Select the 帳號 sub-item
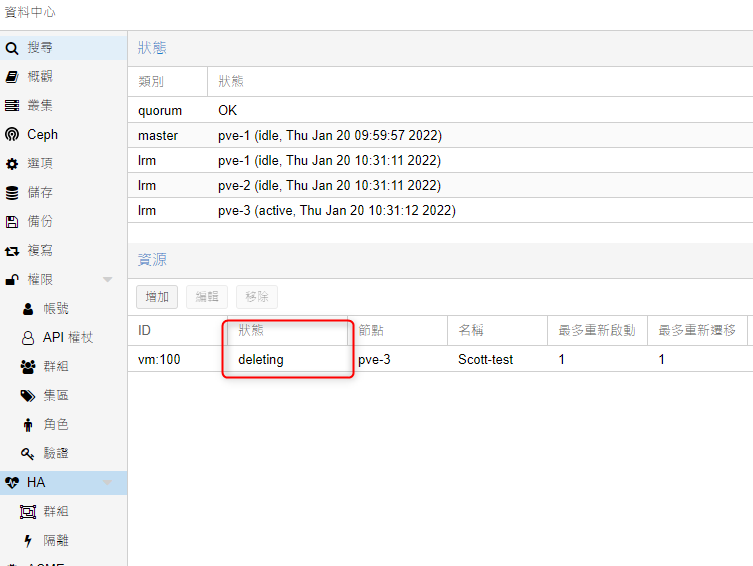 pyautogui.click(x=63, y=309)
